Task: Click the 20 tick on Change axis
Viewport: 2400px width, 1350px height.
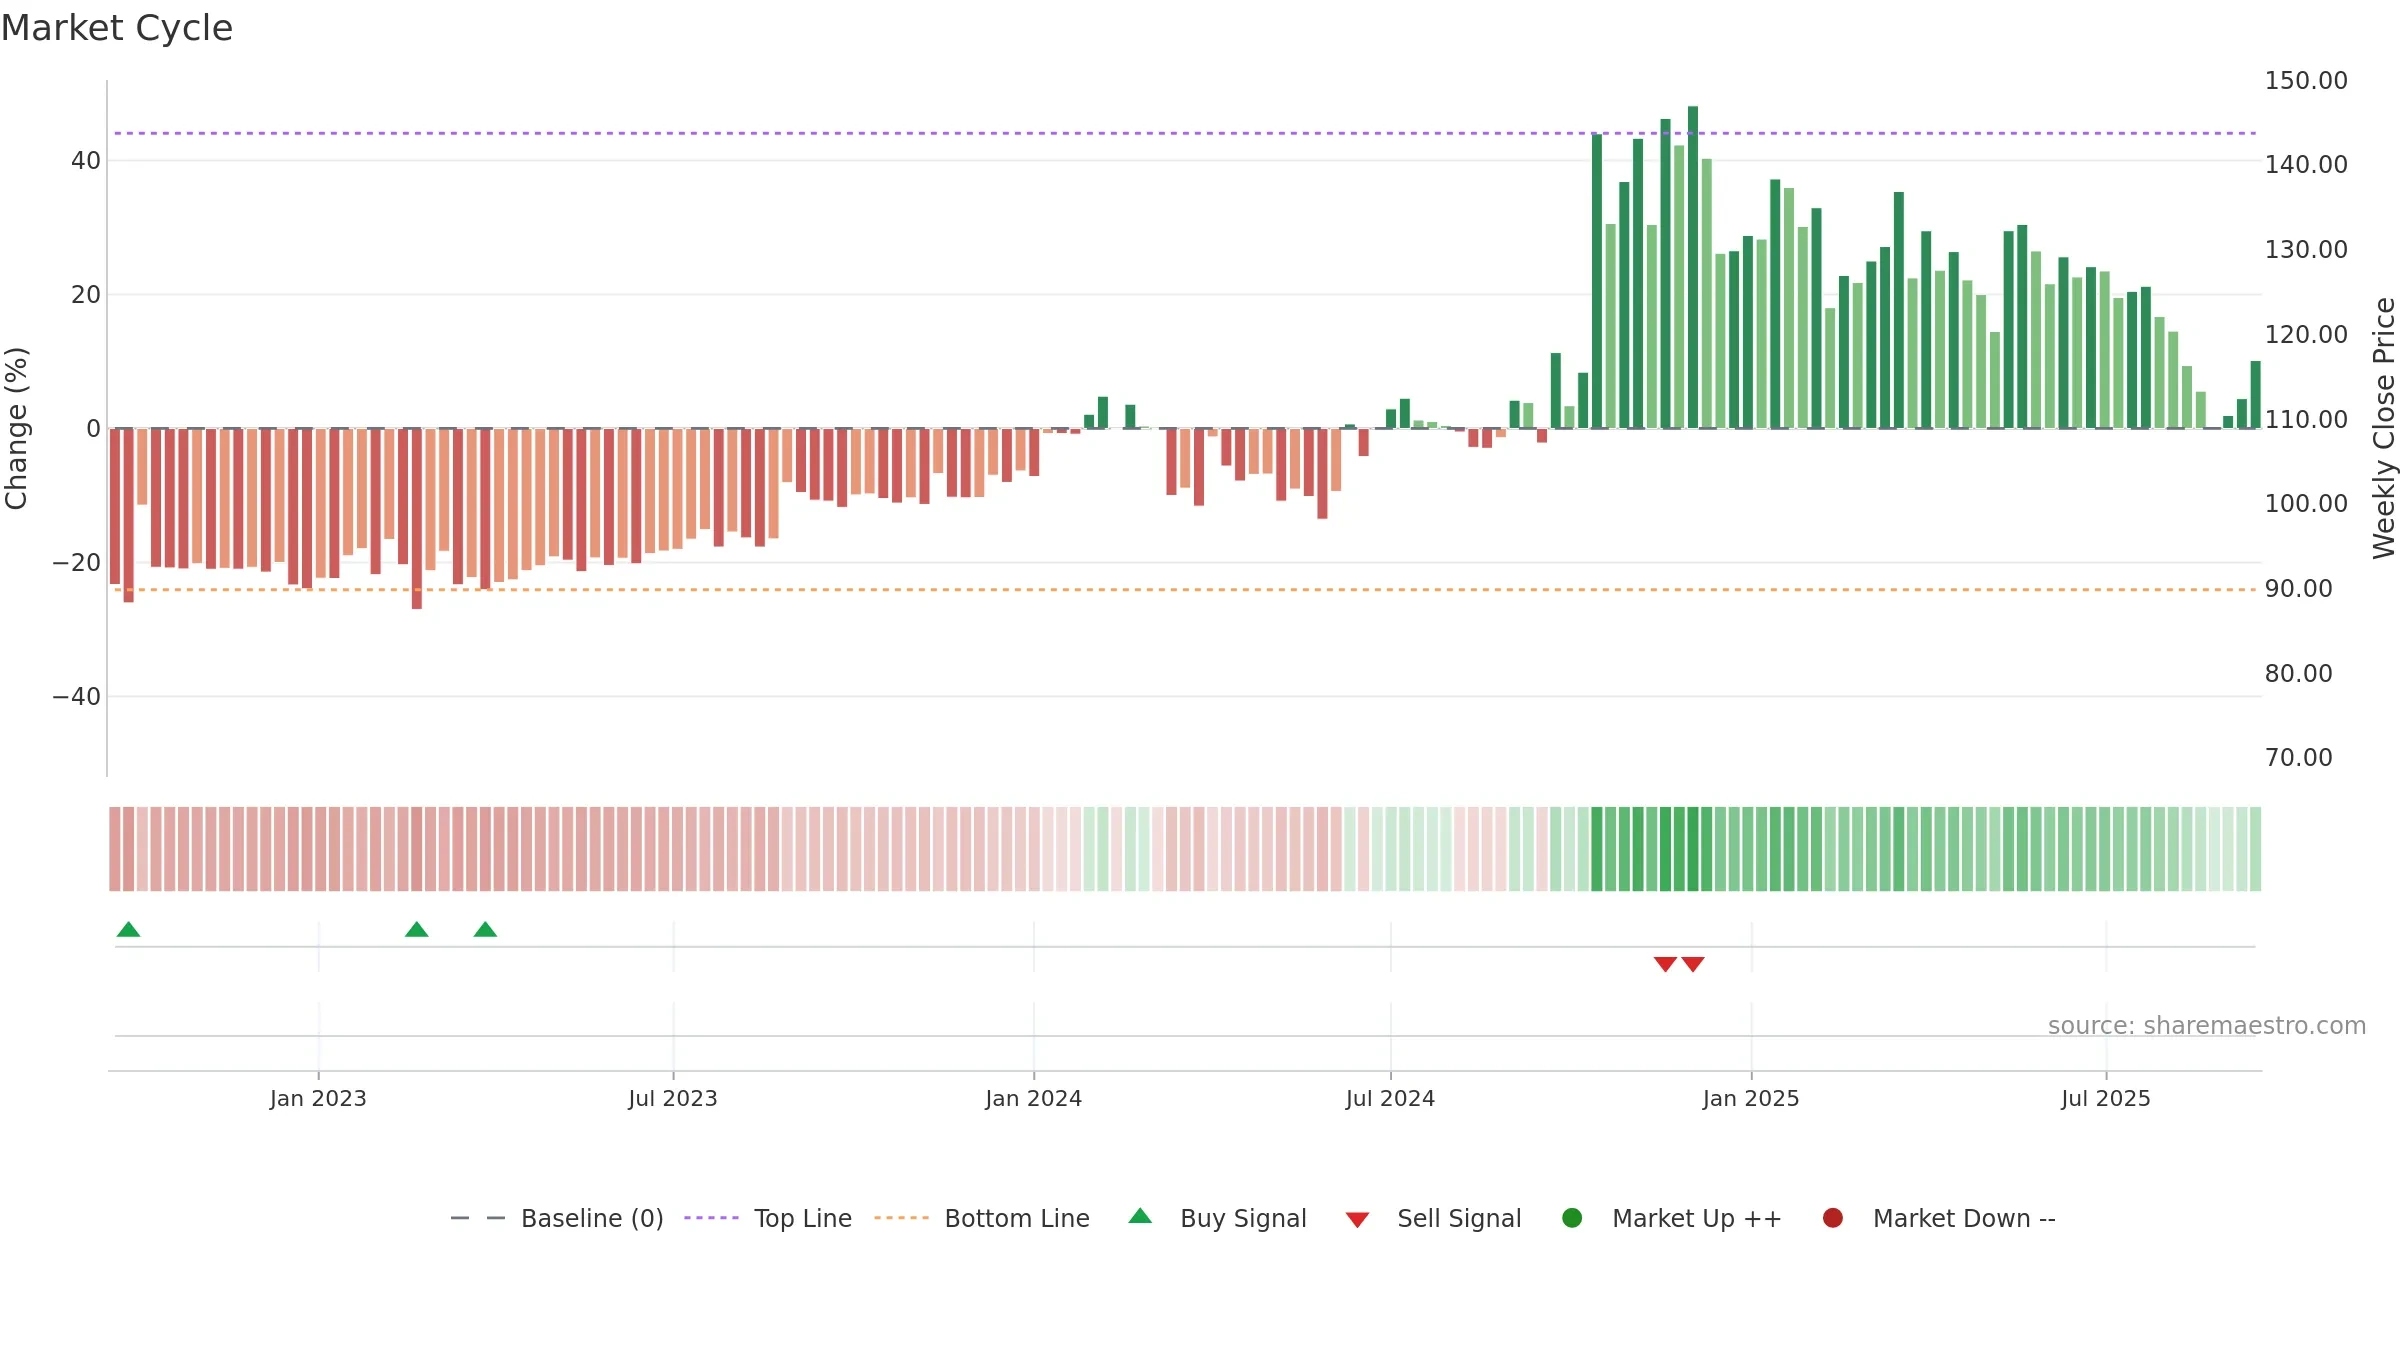Action: 86,295
